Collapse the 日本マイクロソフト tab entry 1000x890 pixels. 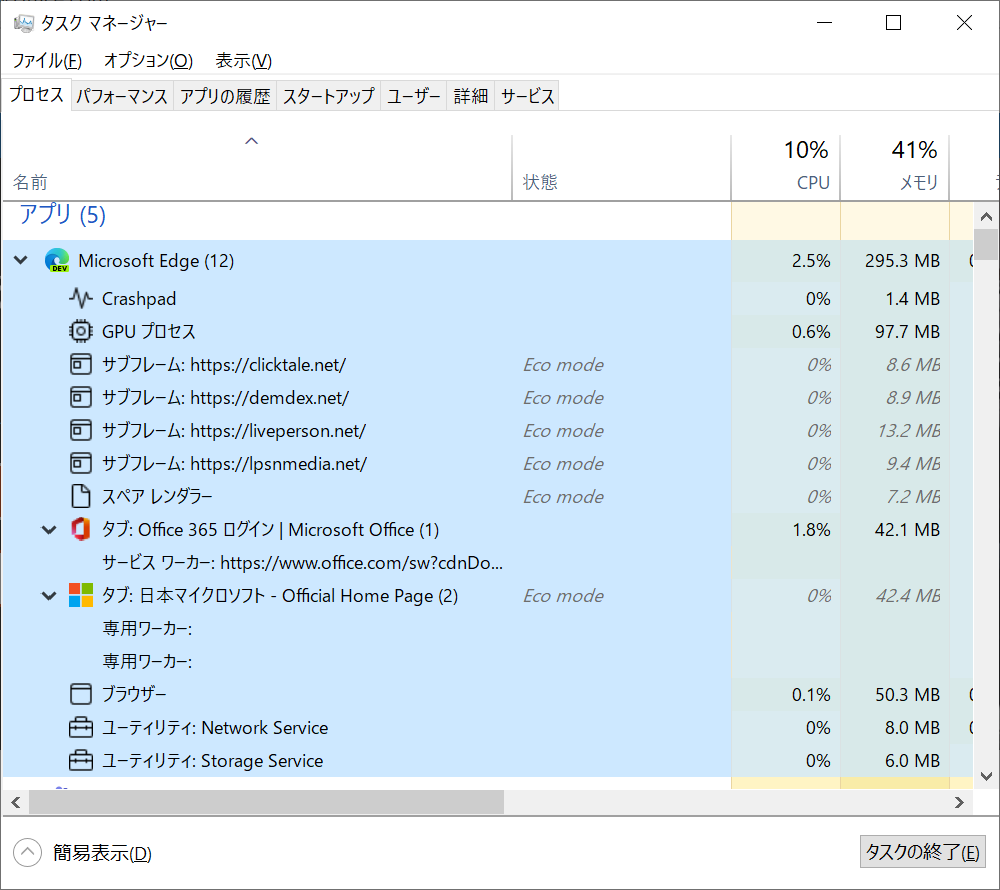[48, 595]
